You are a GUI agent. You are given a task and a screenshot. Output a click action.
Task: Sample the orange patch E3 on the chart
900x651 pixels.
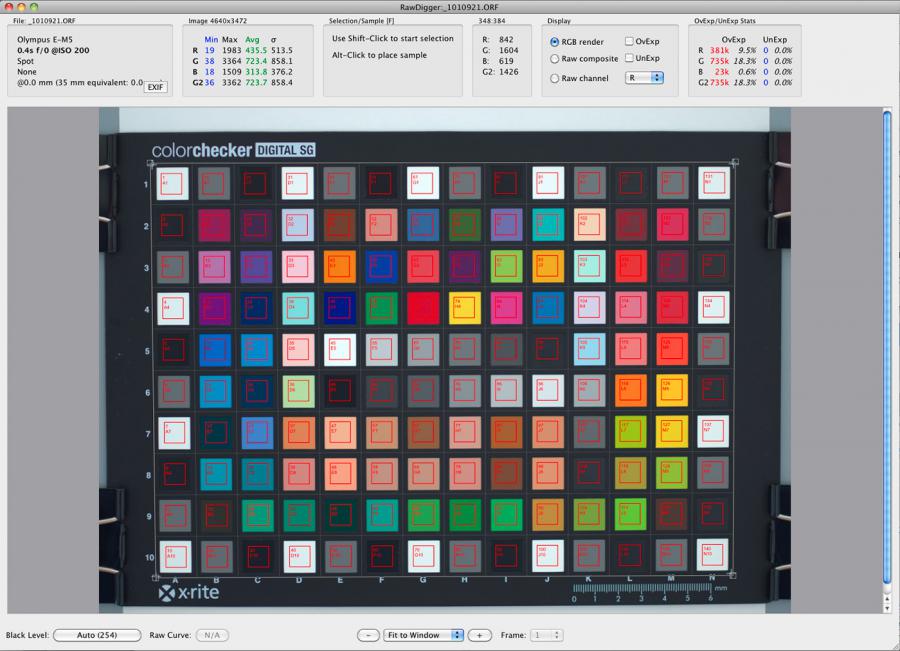tap(340, 266)
